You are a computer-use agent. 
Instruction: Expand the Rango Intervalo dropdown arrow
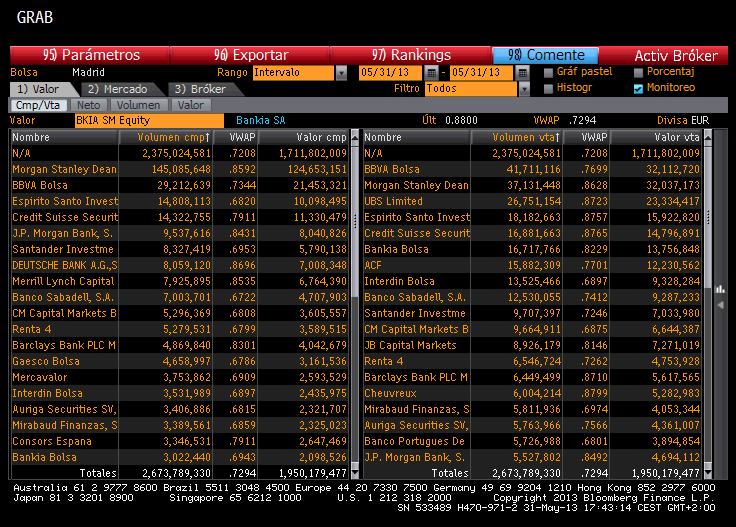pos(341,73)
